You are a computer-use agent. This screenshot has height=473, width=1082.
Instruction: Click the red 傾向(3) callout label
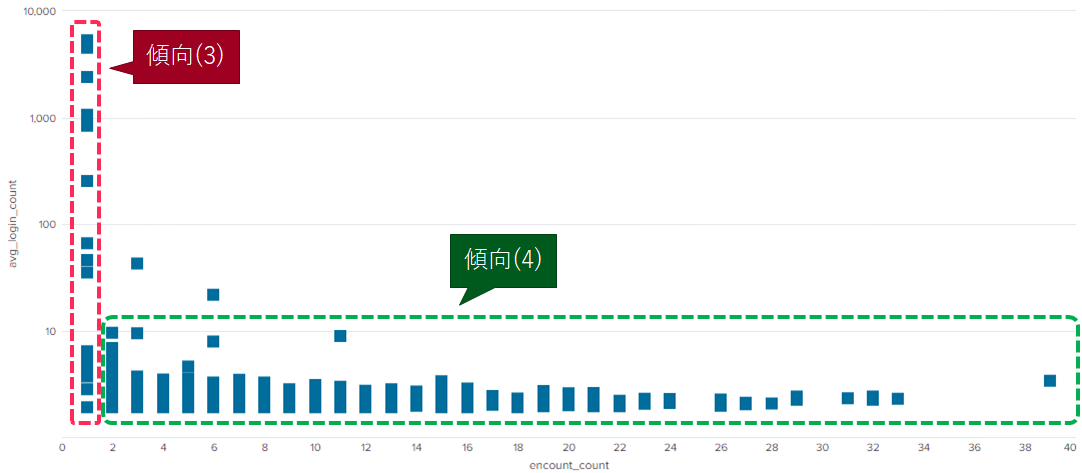click(x=186, y=56)
